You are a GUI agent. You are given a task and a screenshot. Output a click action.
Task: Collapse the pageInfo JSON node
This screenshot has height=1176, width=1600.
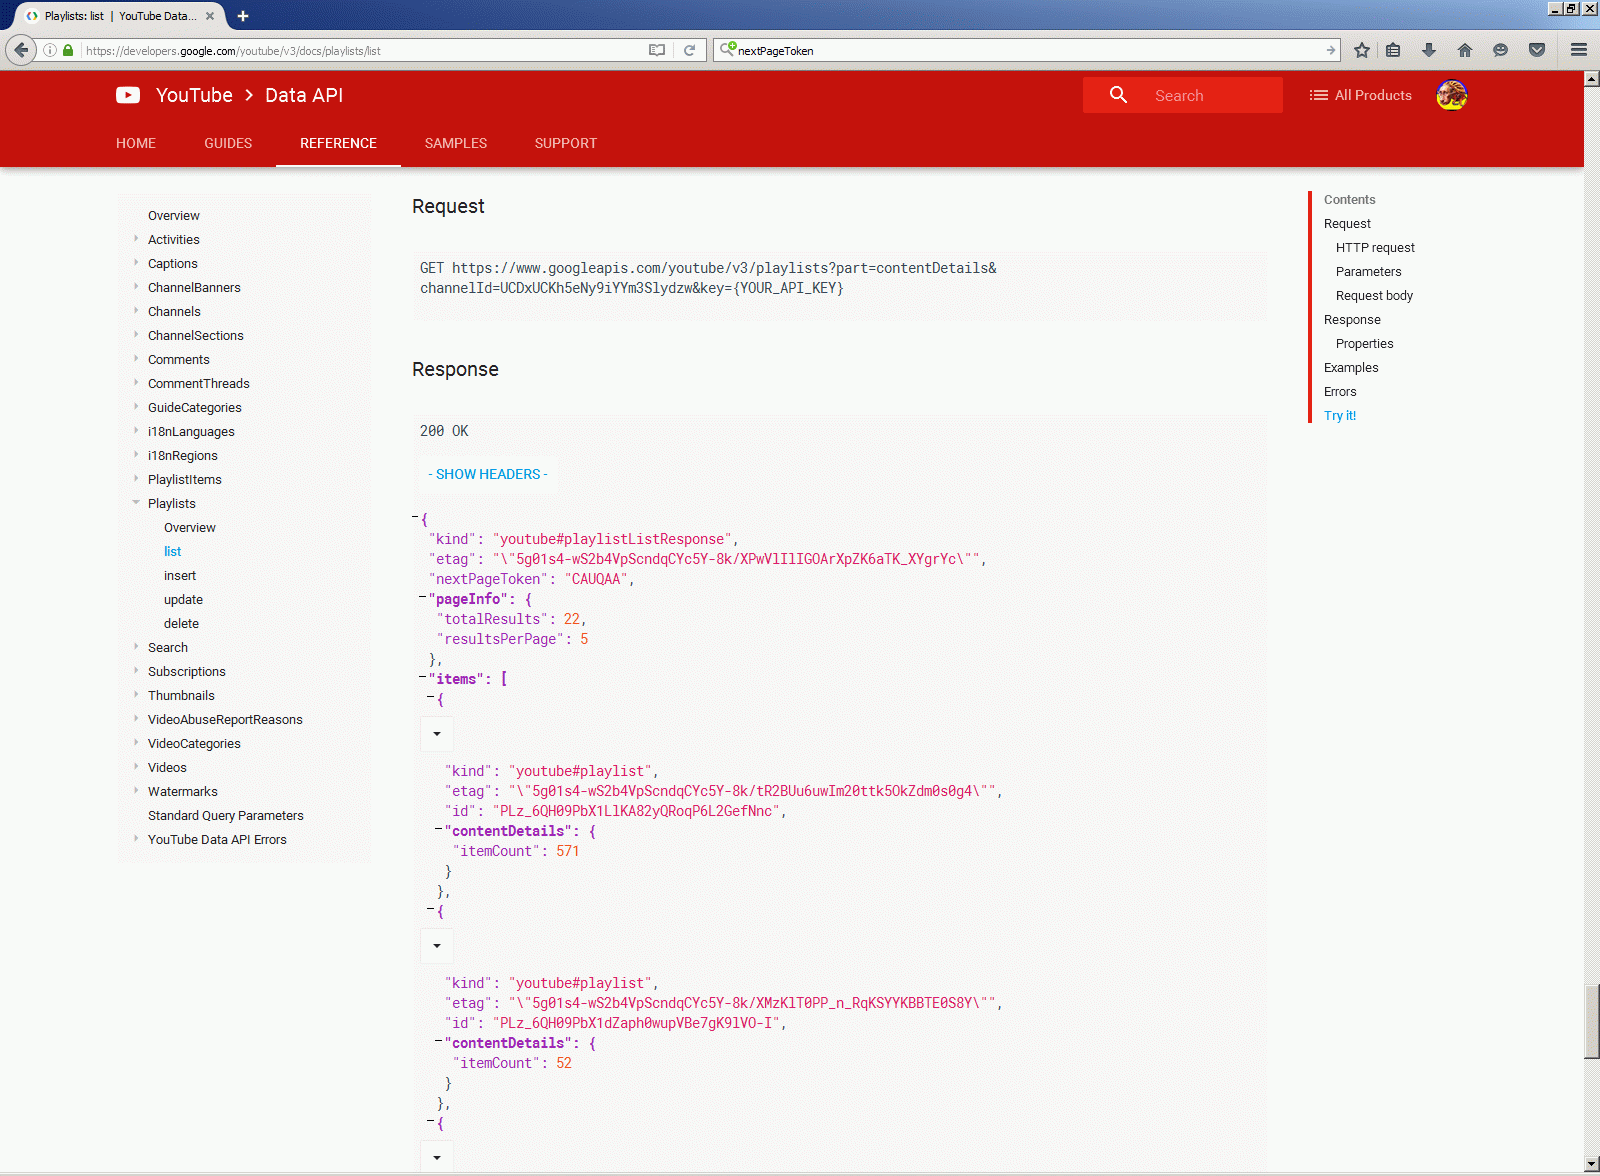pyautogui.click(x=423, y=598)
